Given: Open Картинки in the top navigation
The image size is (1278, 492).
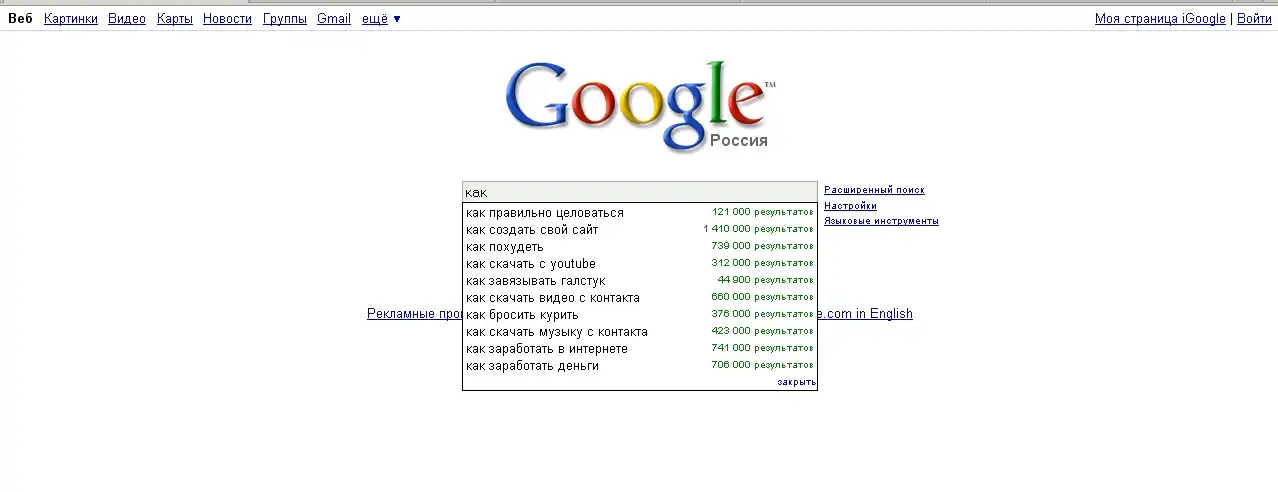Looking at the screenshot, I should [71, 19].
